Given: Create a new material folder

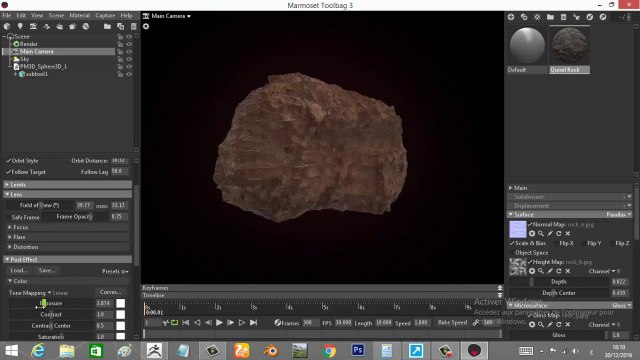Looking at the screenshot, I should click(x=550, y=17).
